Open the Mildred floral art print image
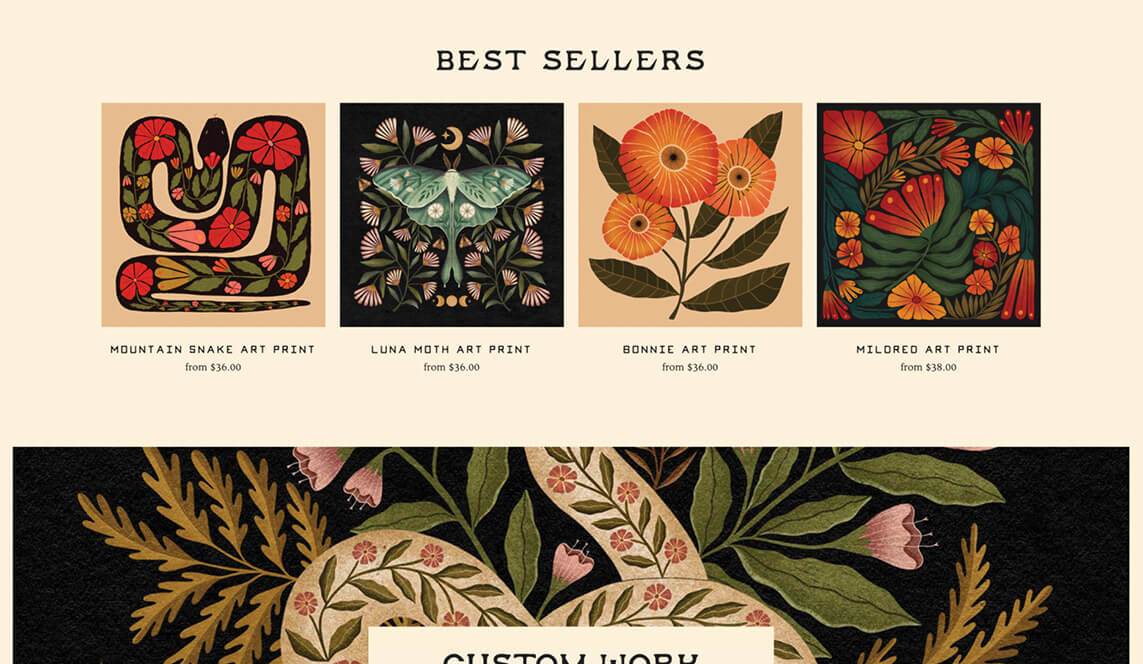1143x664 pixels. pyautogui.click(x=929, y=215)
